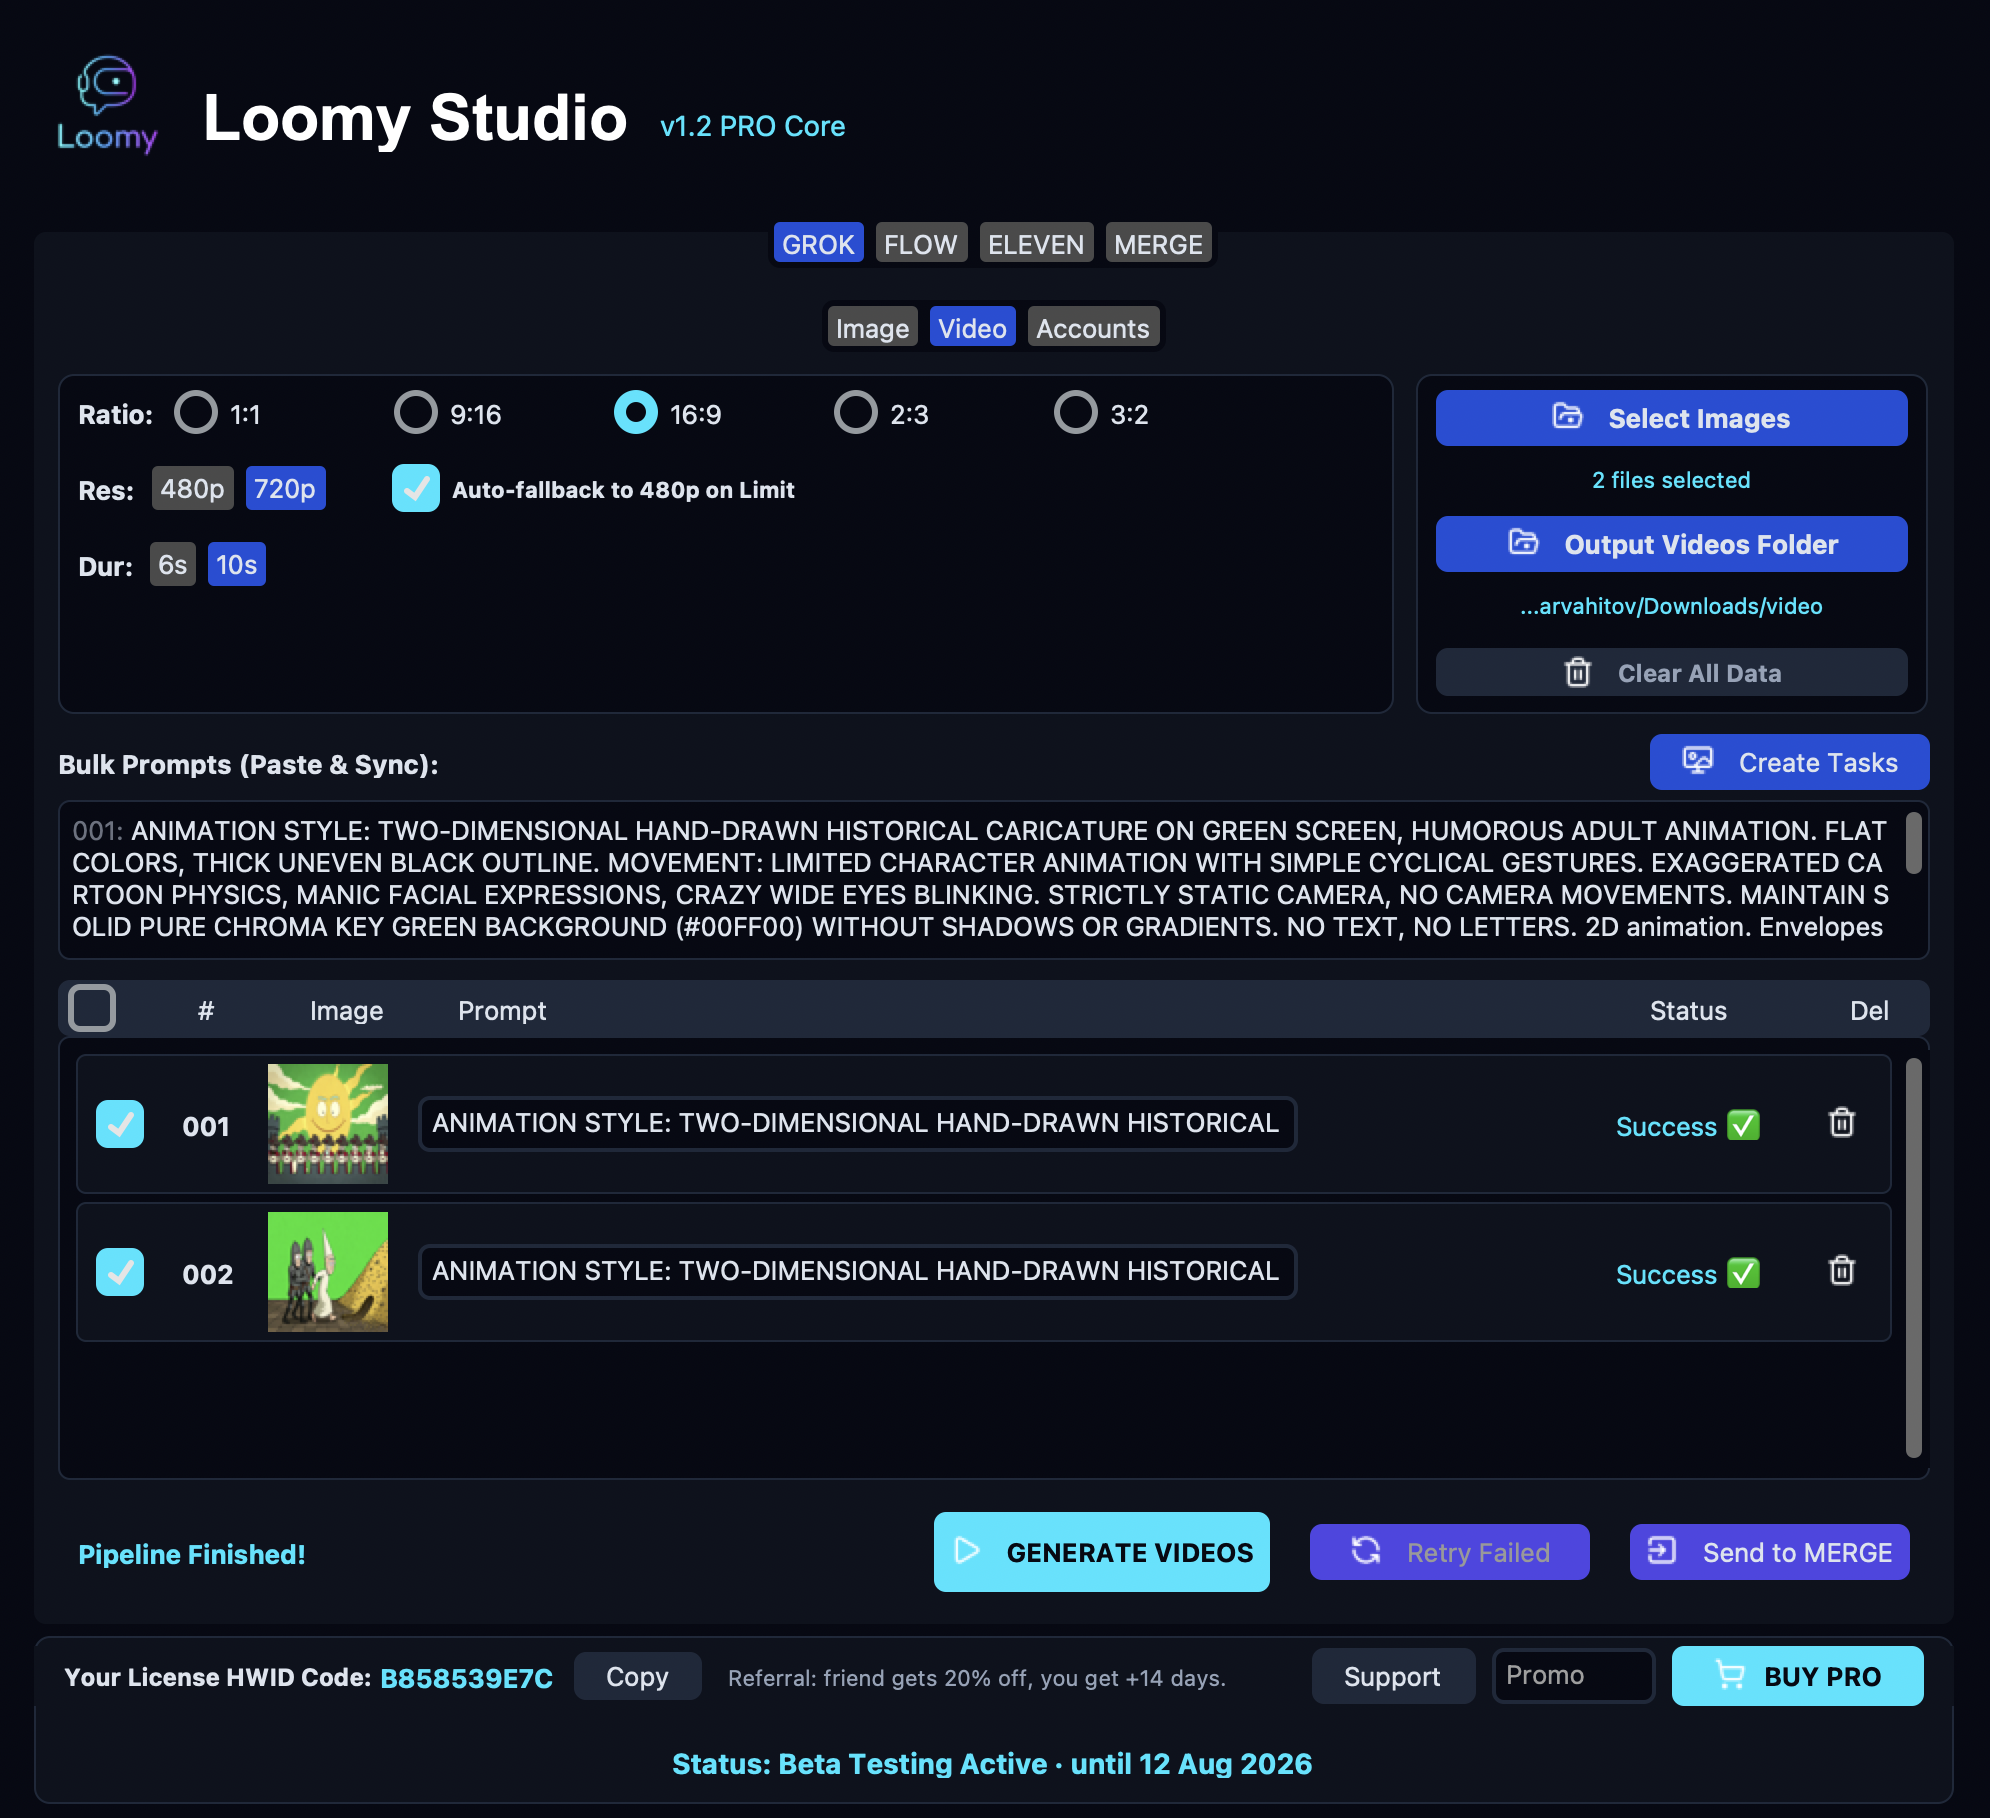Click the green checkmark for task 001
Screen dimensions: 1990x1818
(1743, 1125)
